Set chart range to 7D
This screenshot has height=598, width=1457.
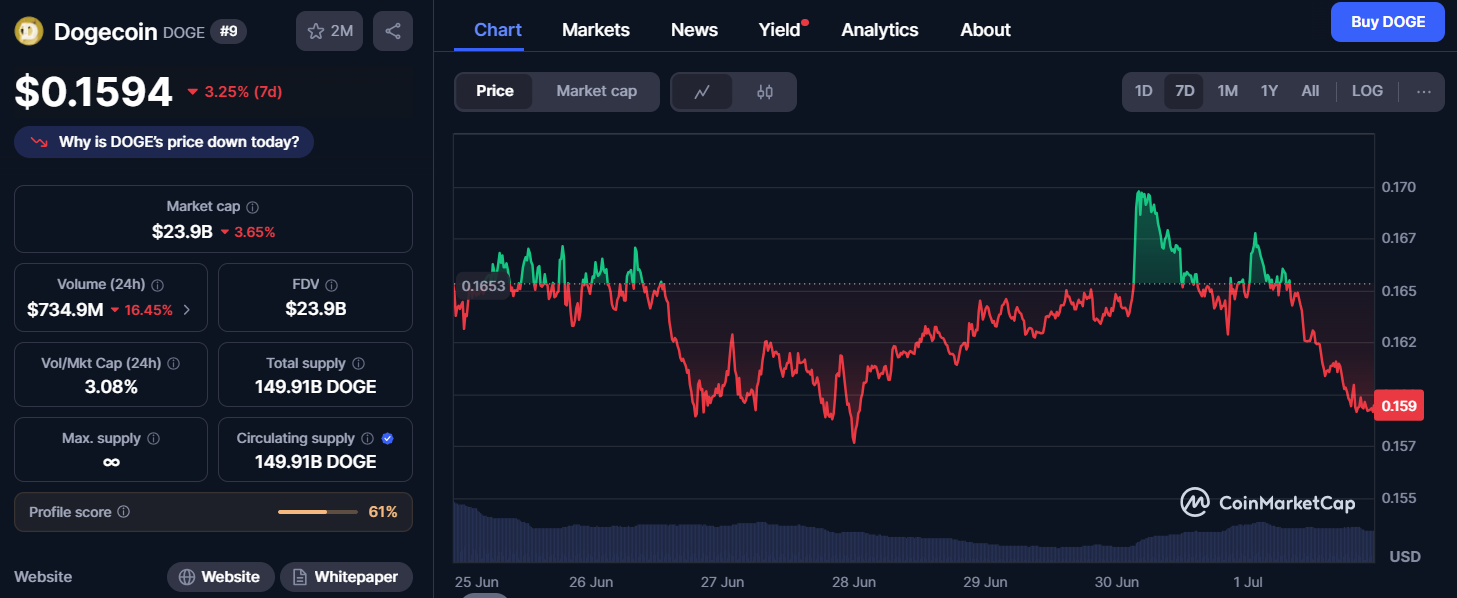pos(1184,91)
